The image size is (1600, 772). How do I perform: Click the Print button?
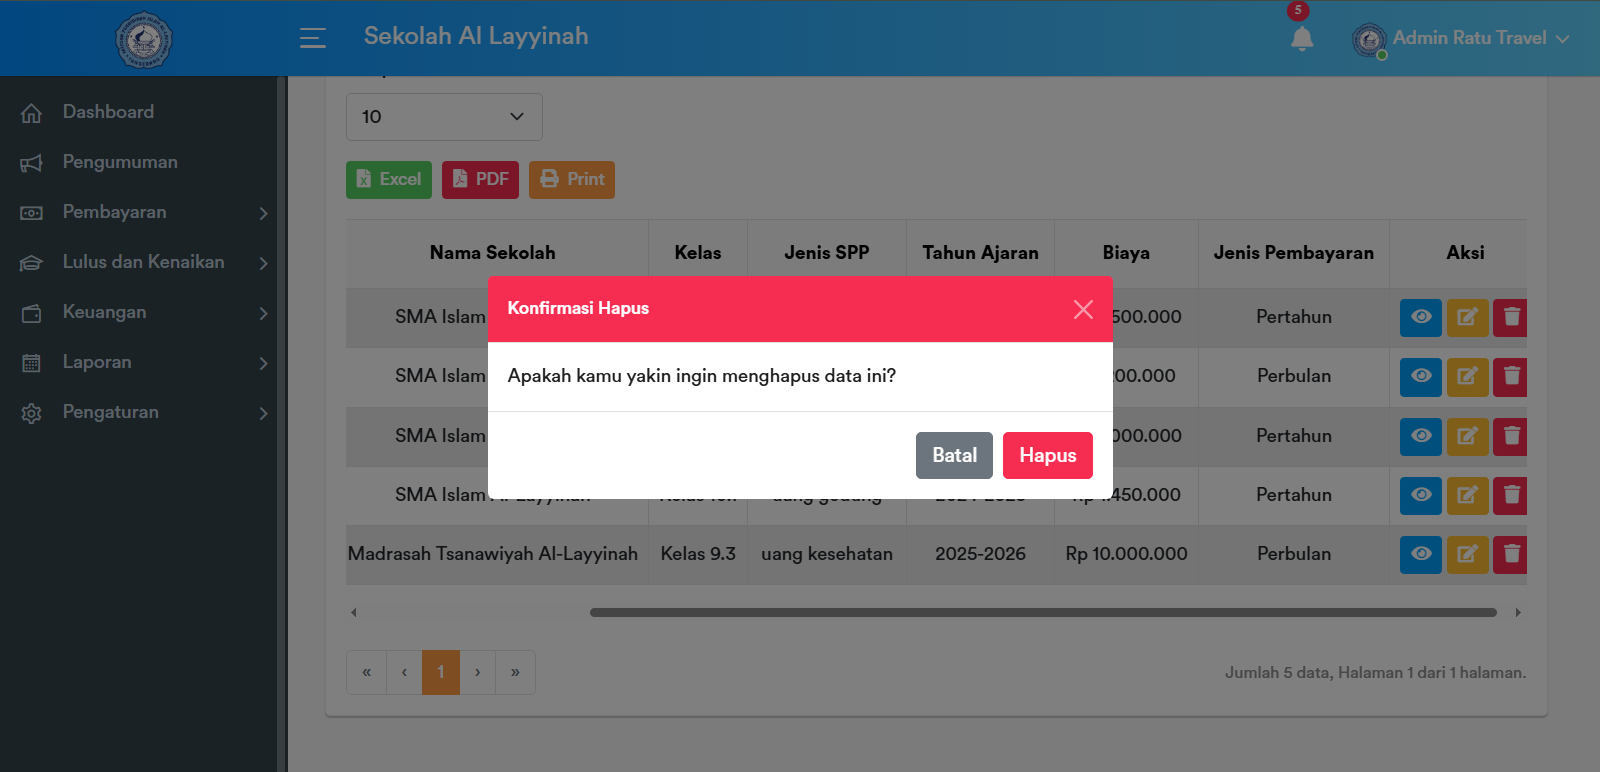click(x=572, y=180)
